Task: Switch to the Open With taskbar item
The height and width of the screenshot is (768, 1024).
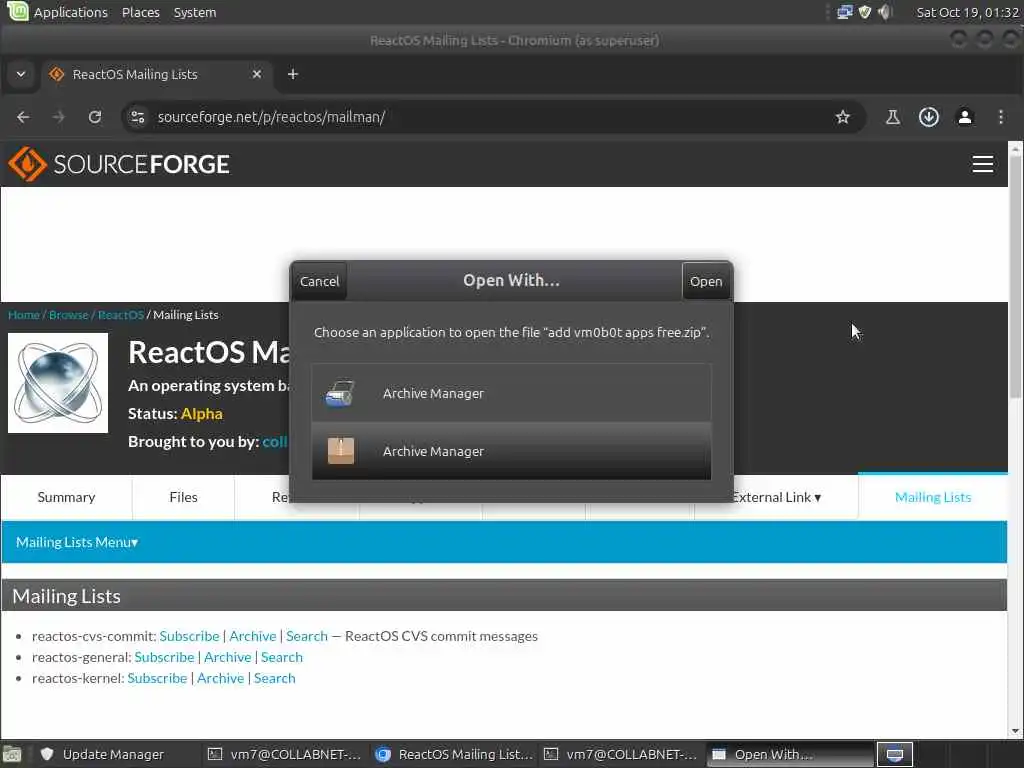Action: pos(790,754)
